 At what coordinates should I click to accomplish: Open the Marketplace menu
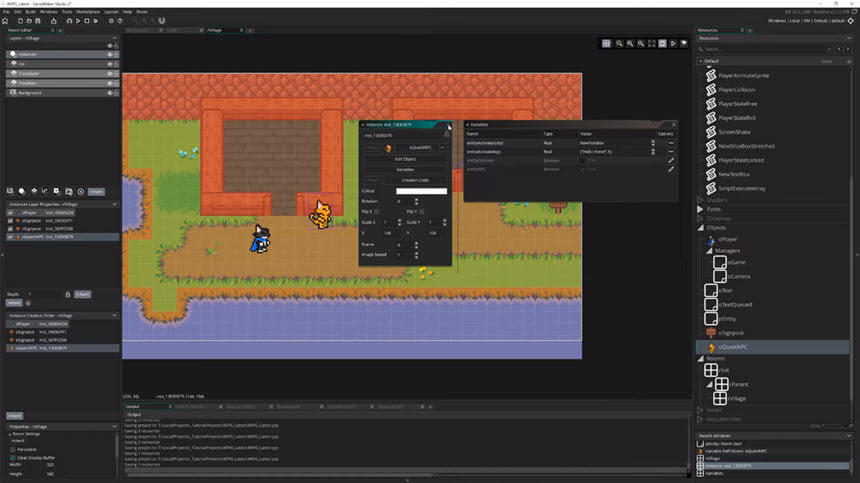click(x=88, y=12)
